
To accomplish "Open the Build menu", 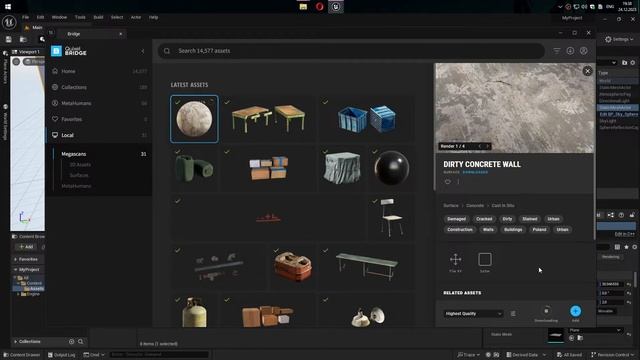I will tap(98, 17).
